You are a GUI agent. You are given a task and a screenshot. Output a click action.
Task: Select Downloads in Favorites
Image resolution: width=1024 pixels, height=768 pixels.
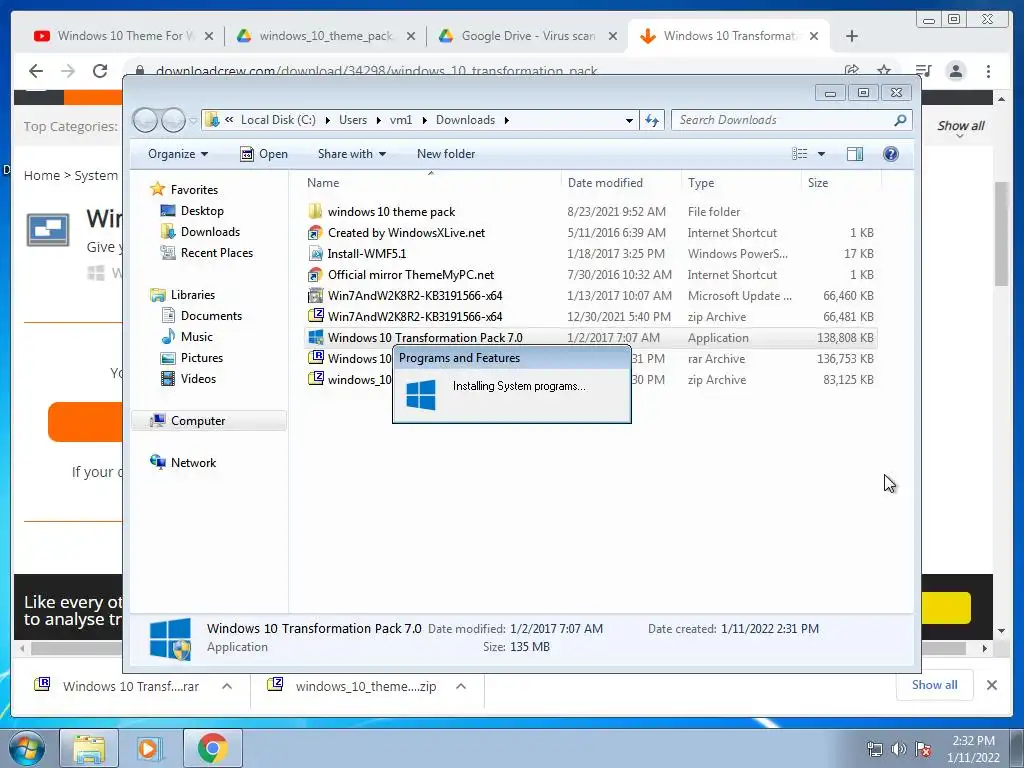click(x=210, y=232)
